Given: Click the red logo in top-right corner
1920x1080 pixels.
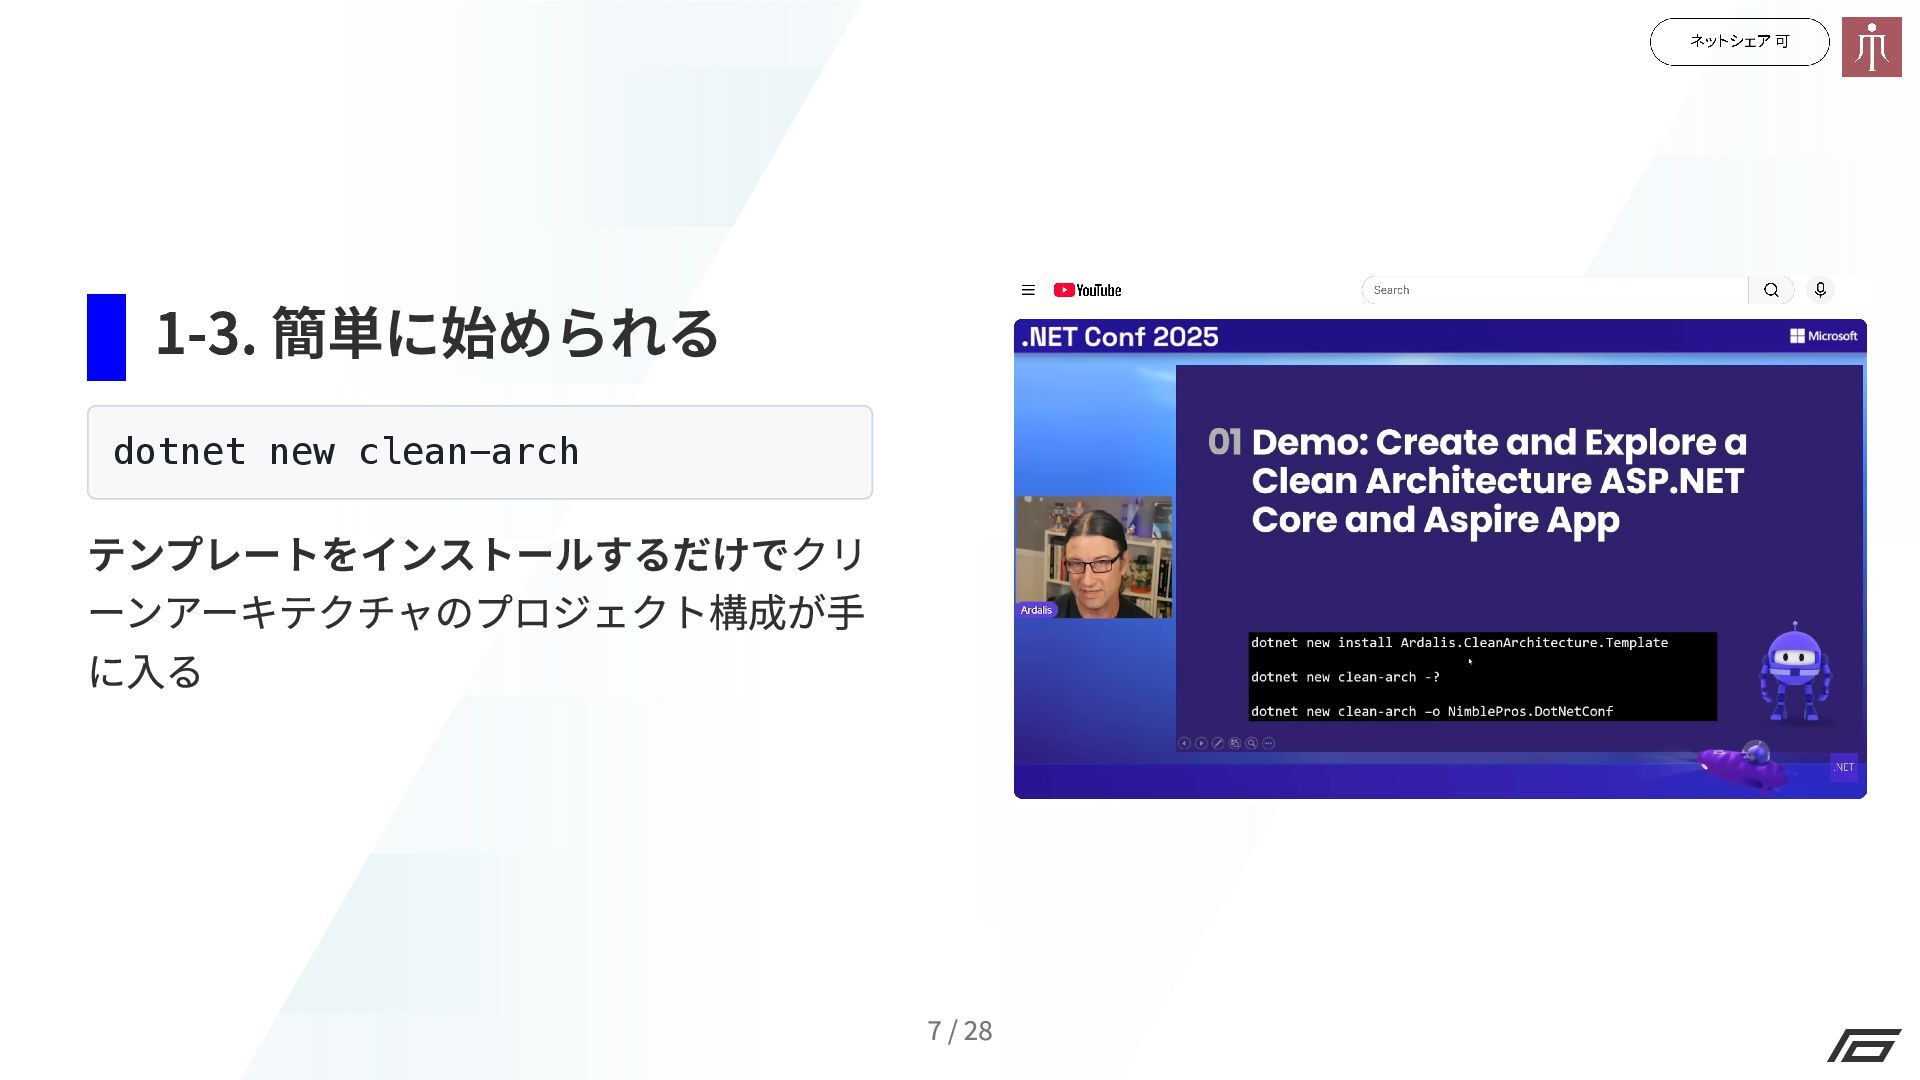Looking at the screenshot, I should pos(1871,47).
